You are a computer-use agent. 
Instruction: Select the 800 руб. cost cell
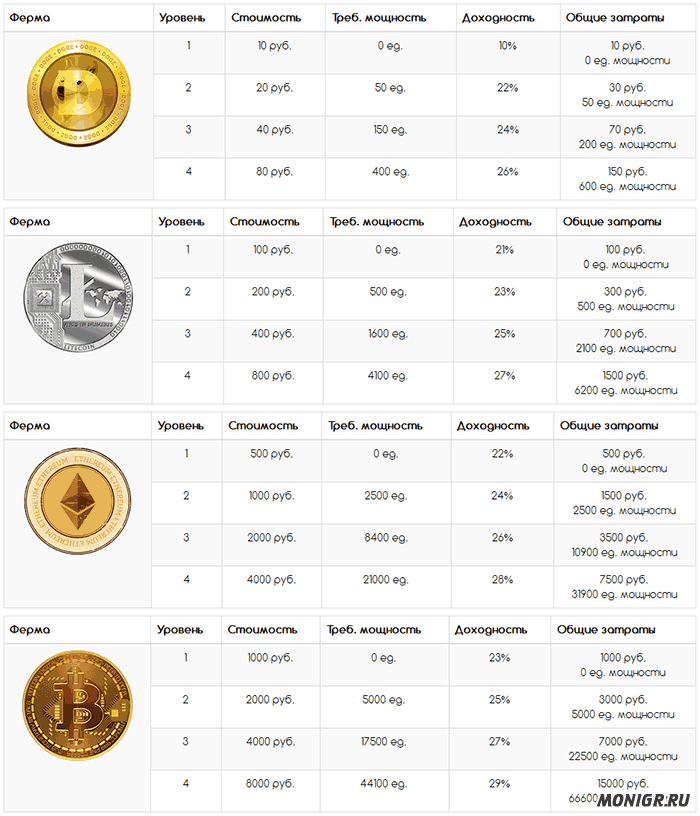coord(273,376)
